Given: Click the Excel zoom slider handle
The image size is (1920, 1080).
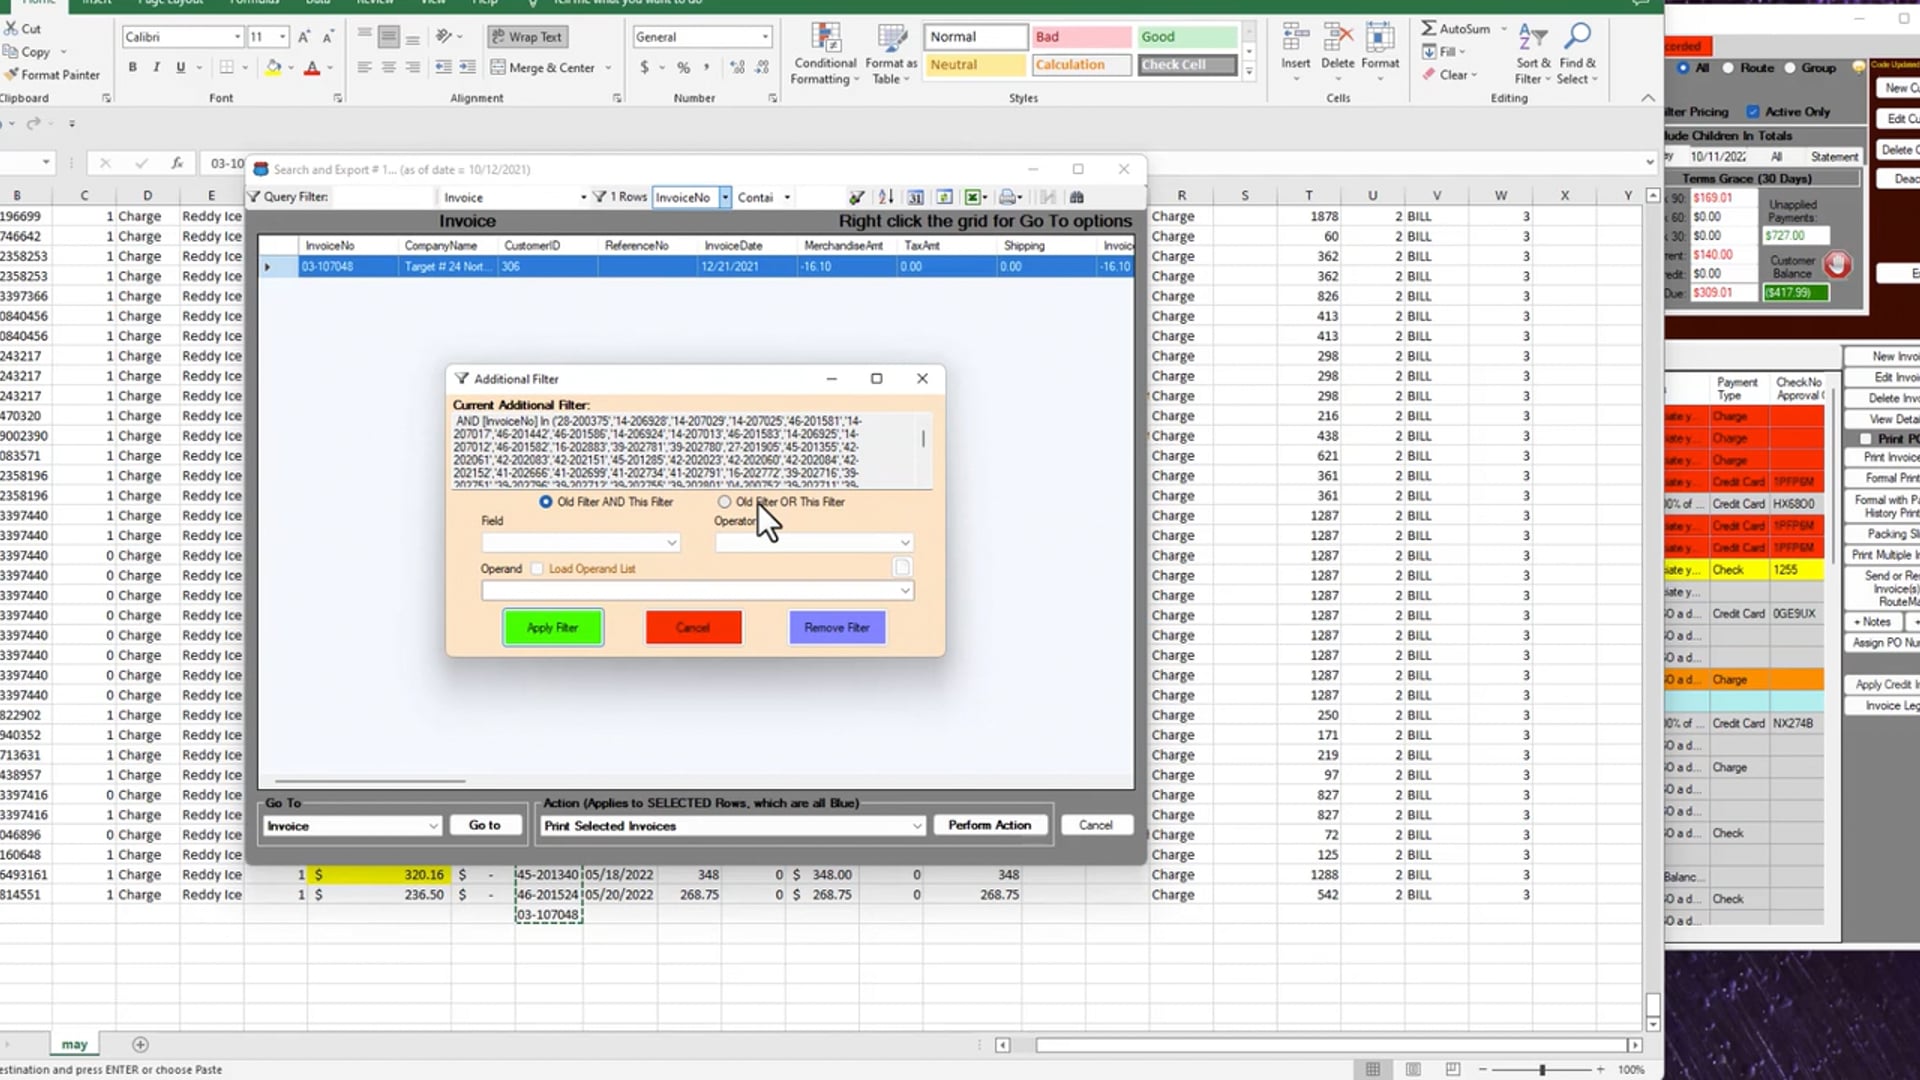Looking at the screenshot, I should pyautogui.click(x=1542, y=1069).
